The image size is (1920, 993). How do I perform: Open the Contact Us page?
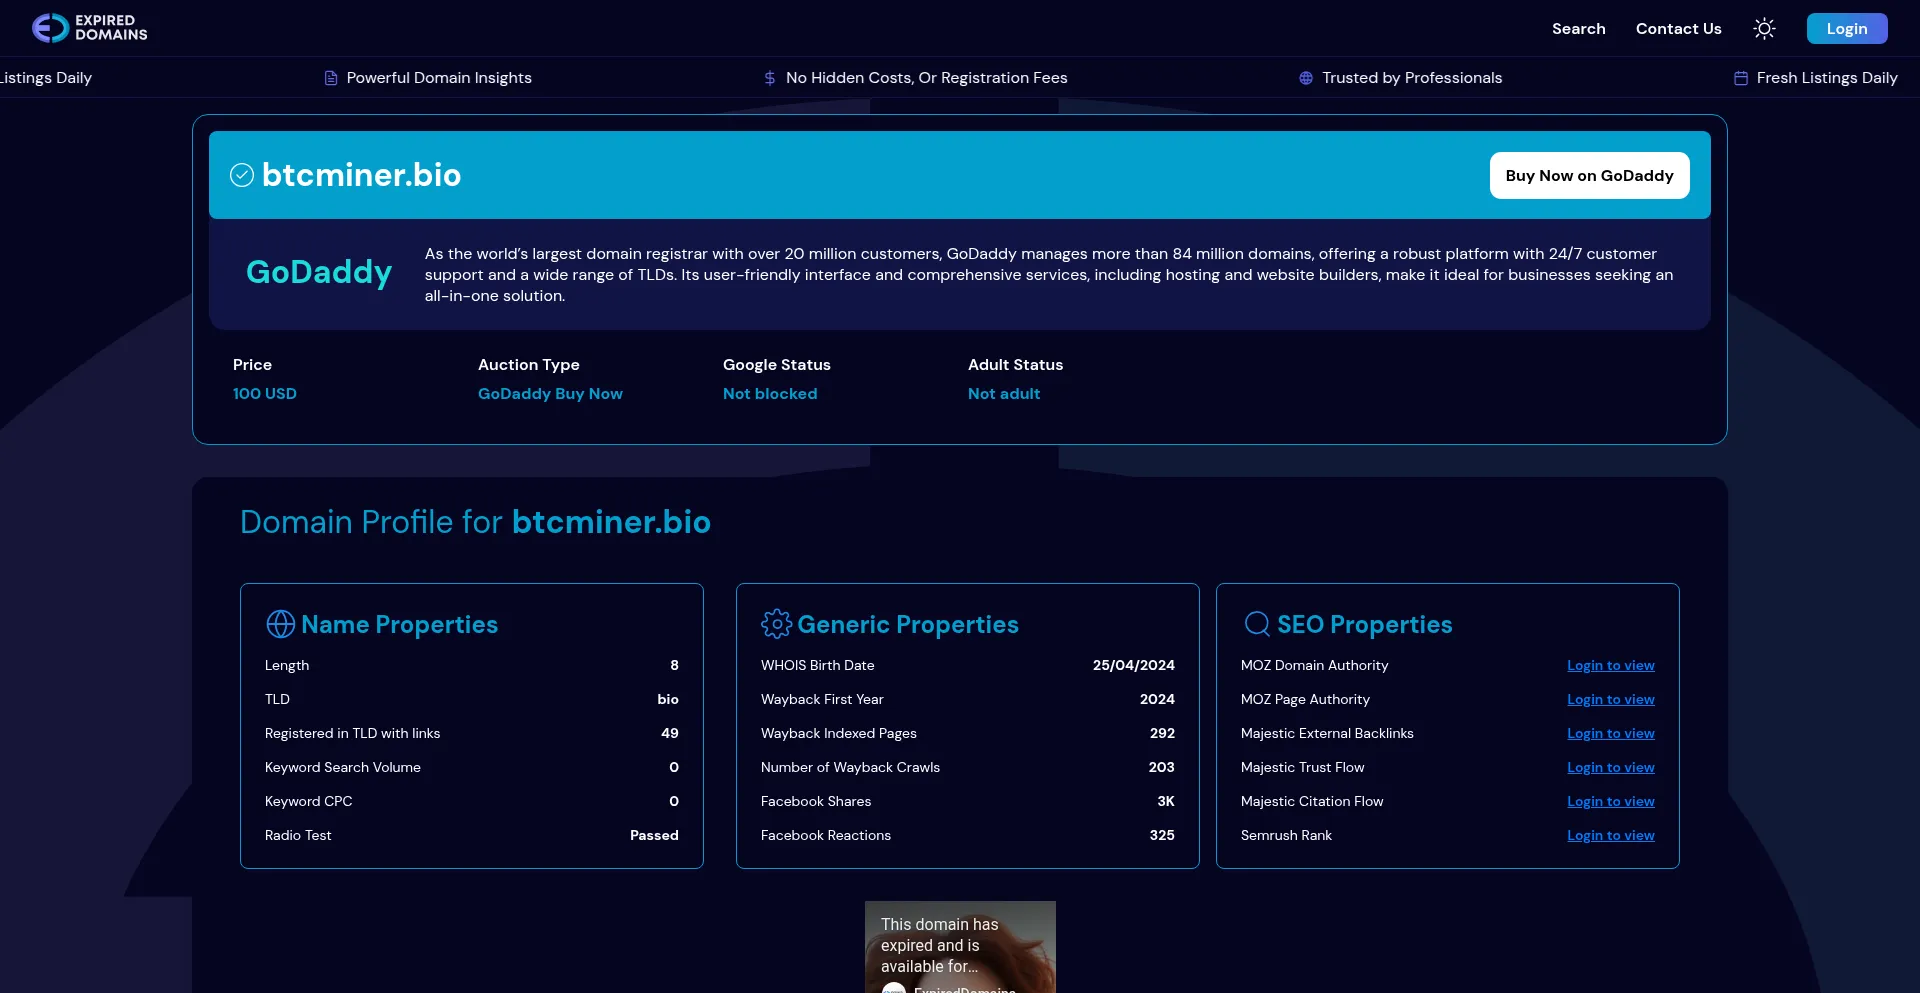pos(1678,29)
